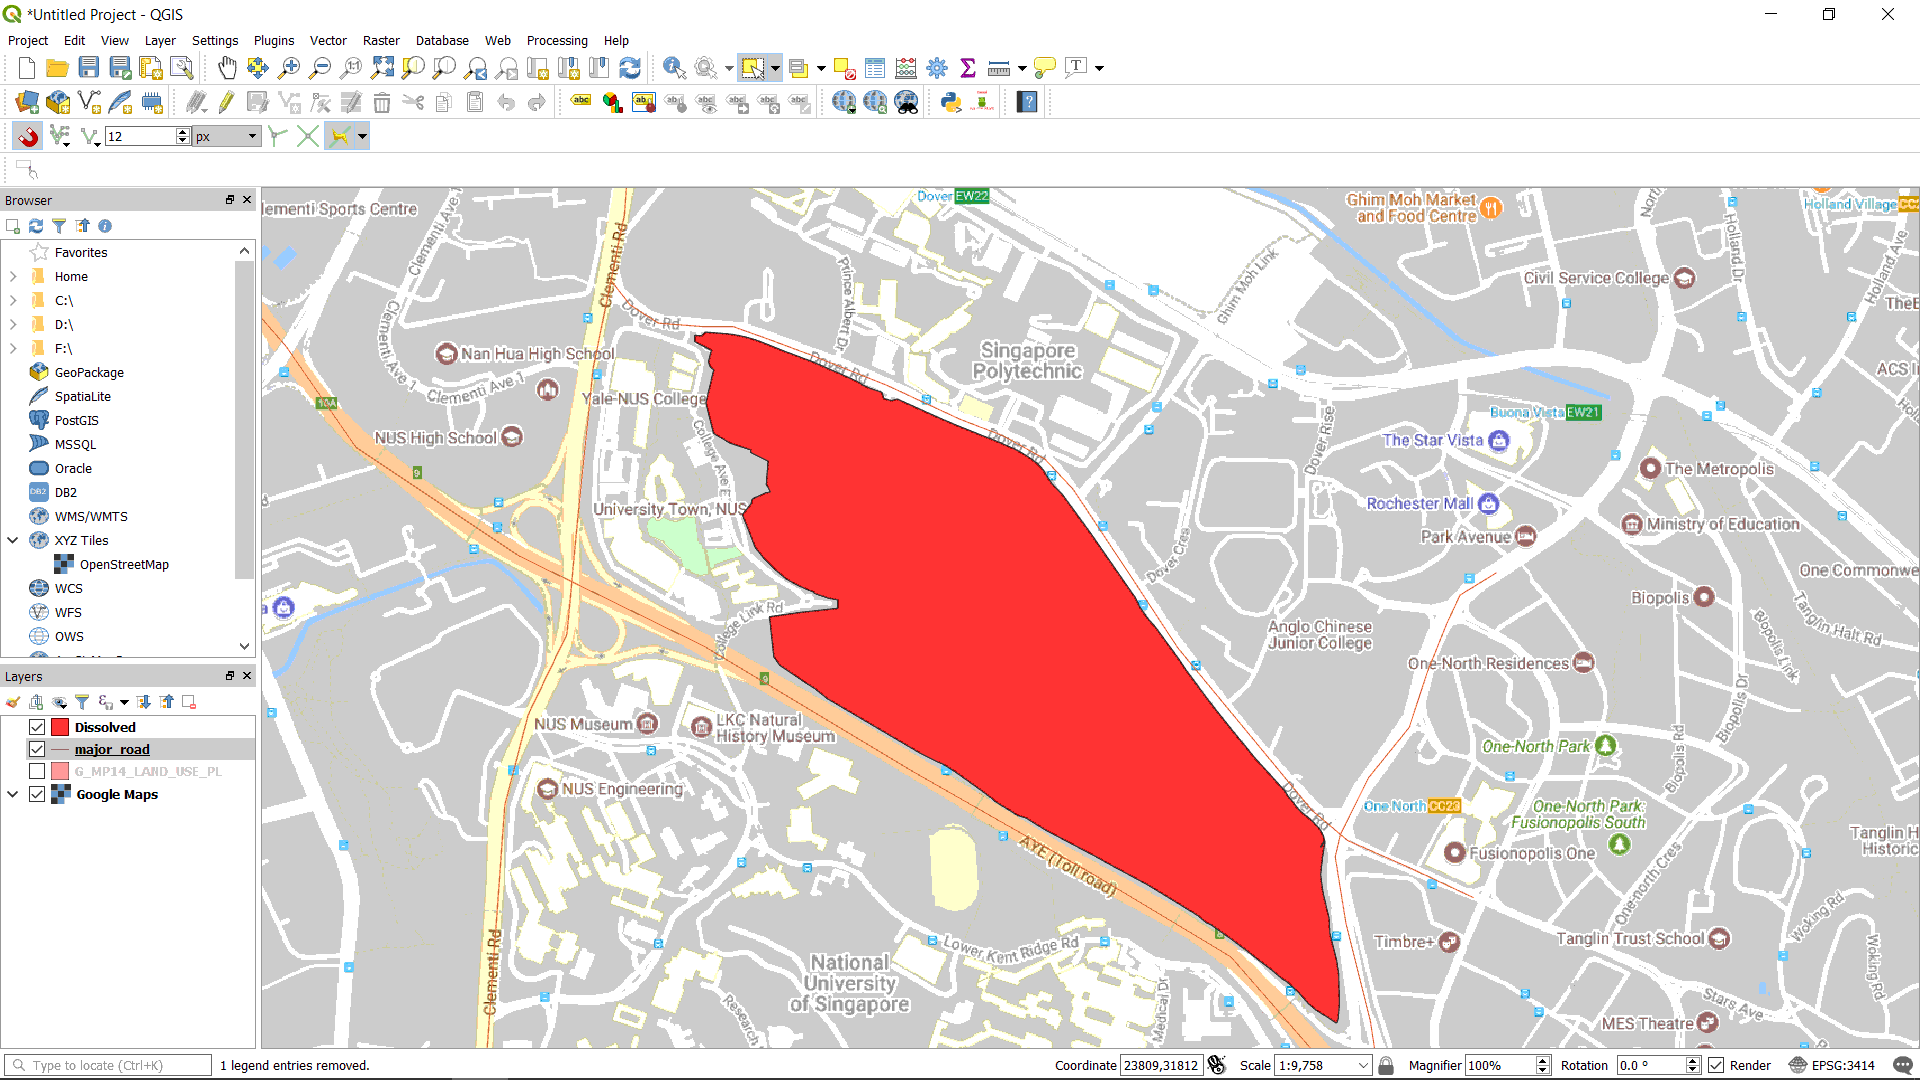The image size is (1920, 1080).
Task: Click Refresh map canvas icon
Action: pos(630,68)
